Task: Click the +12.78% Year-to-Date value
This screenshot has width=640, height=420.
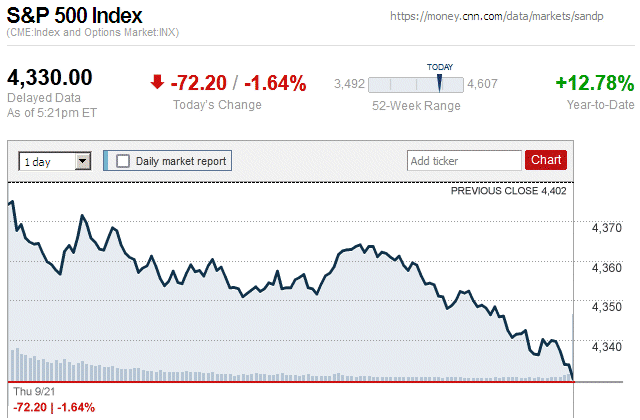Action: 595,82
